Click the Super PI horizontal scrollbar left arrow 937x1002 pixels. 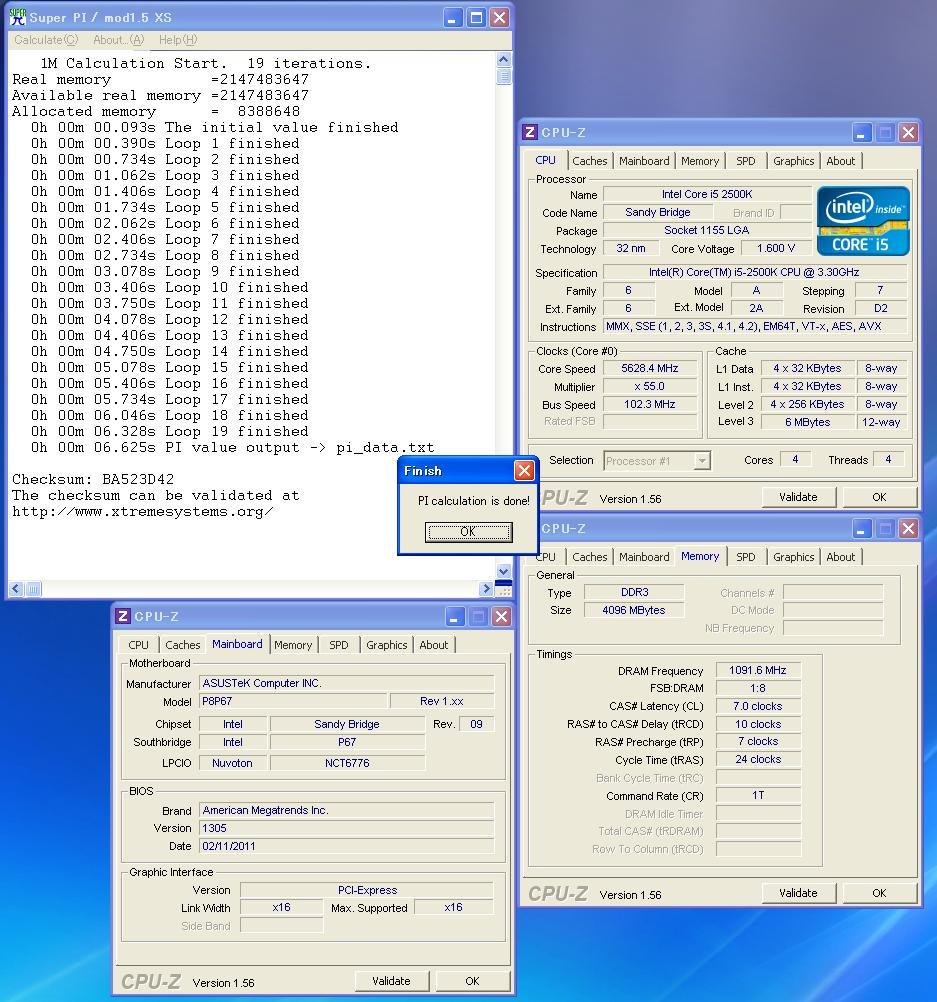(17, 589)
